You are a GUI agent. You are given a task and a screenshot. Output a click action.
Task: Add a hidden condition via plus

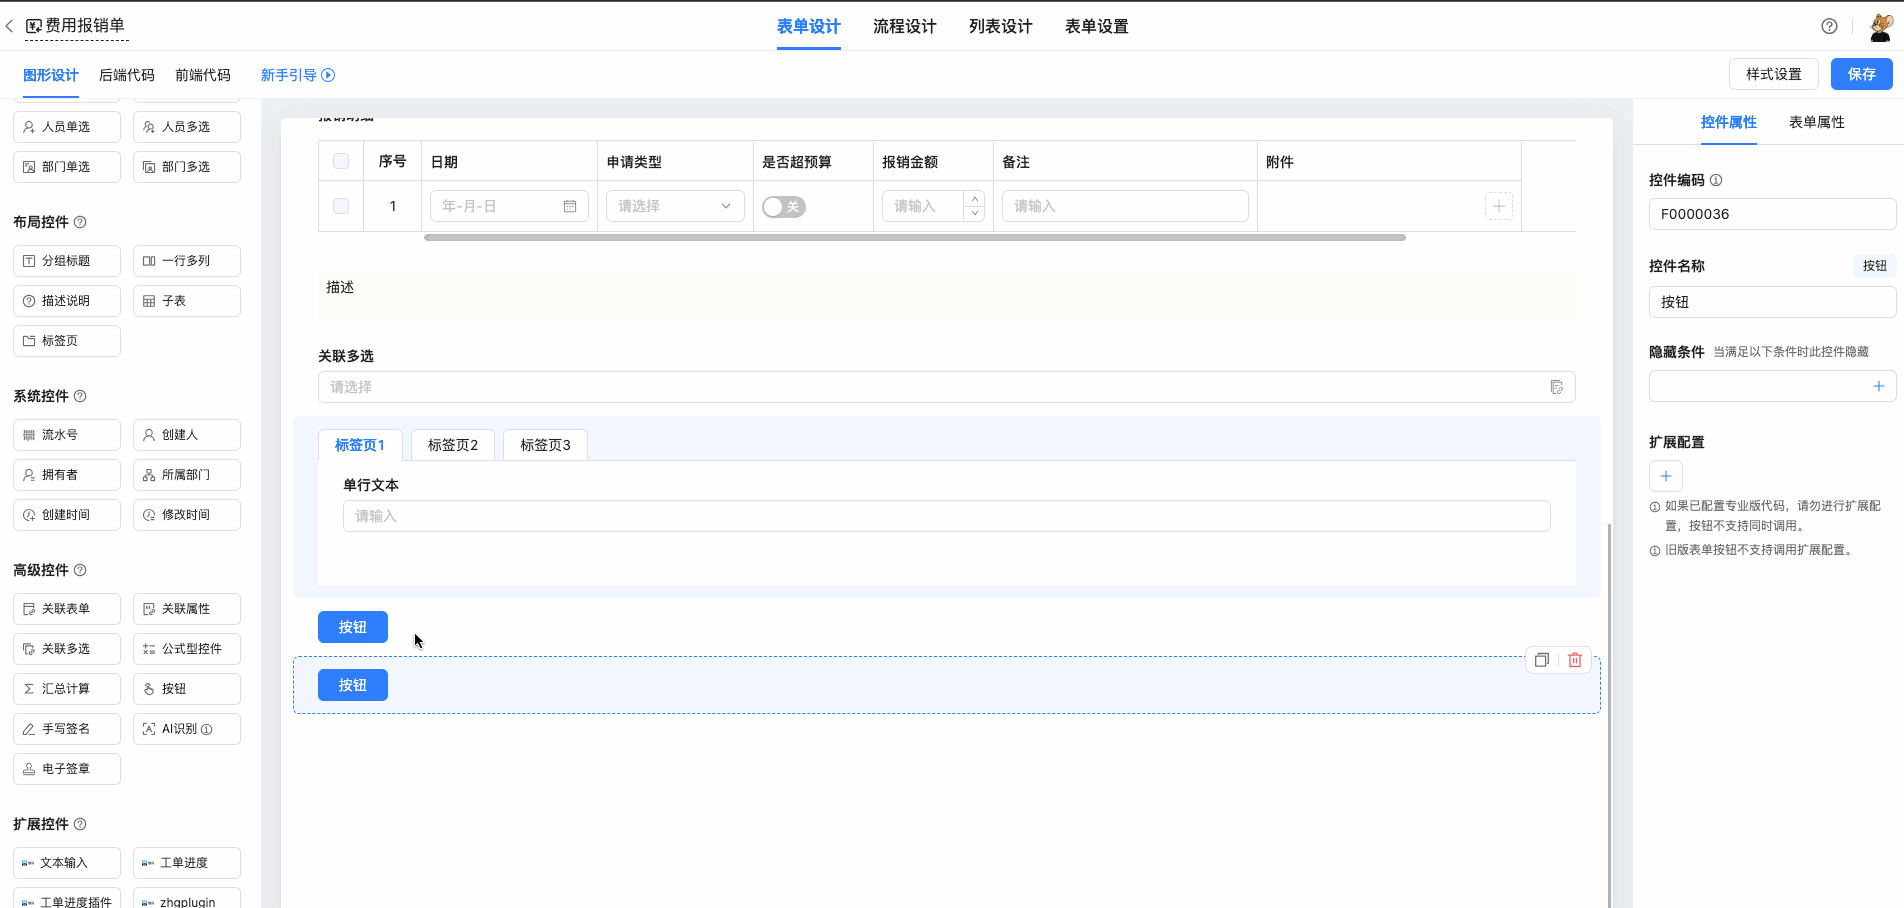[x=1878, y=386]
